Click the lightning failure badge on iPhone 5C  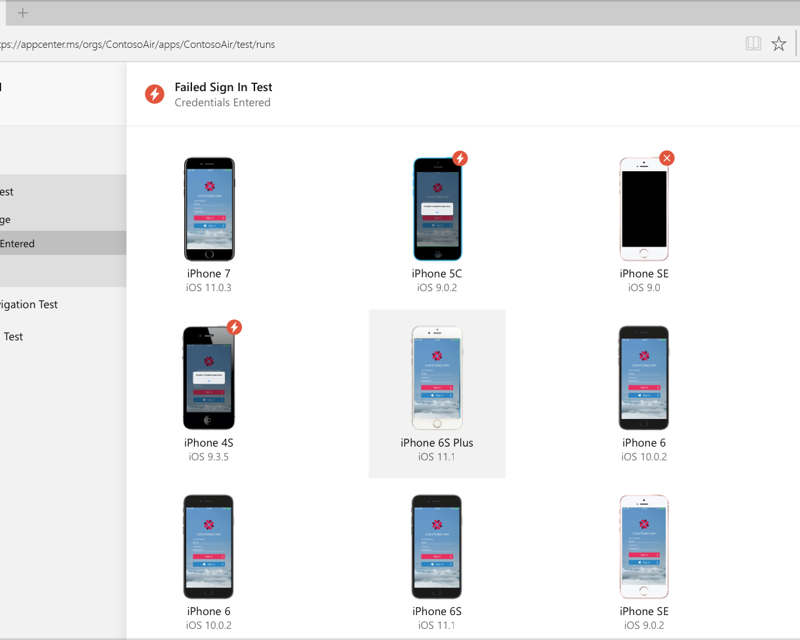click(460, 158)
